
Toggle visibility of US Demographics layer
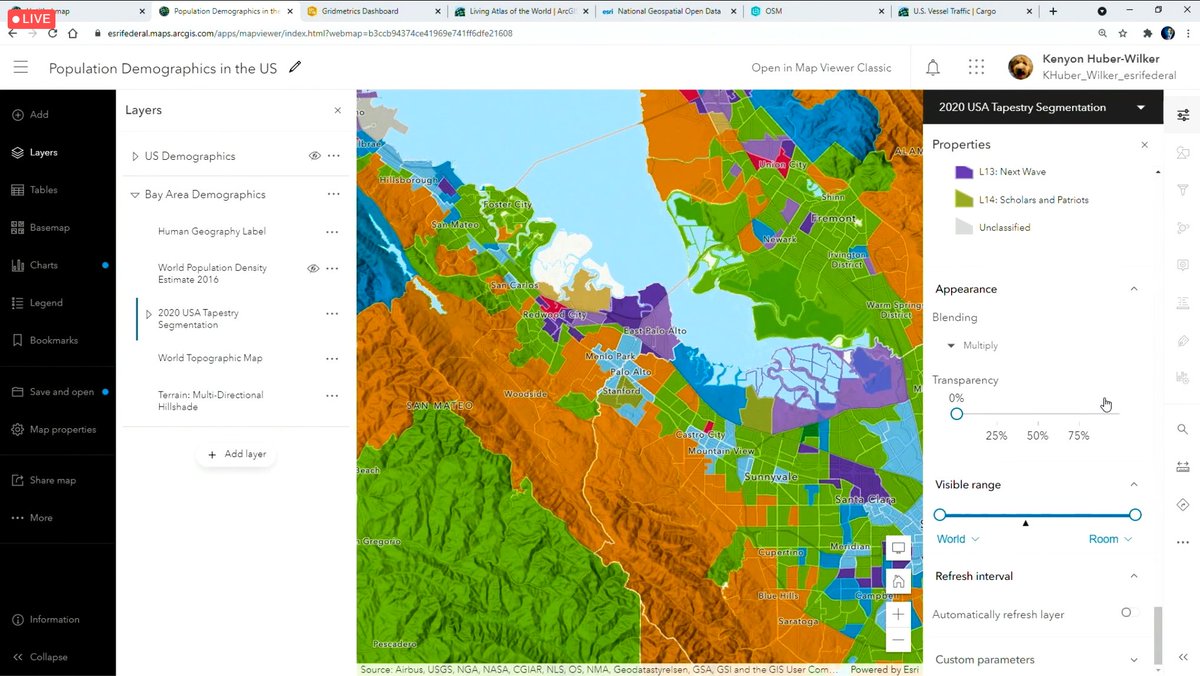tap(314, 156)
